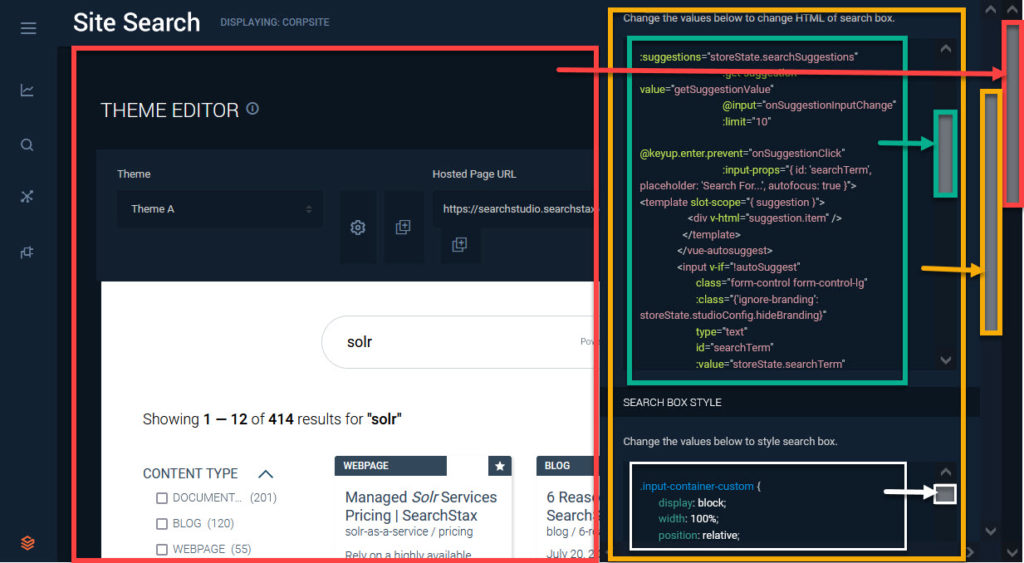The width and height of the screenshot is (1024, 563).
Task: Click the copy icon below Hosted Page URL
Action: (460, 244)
